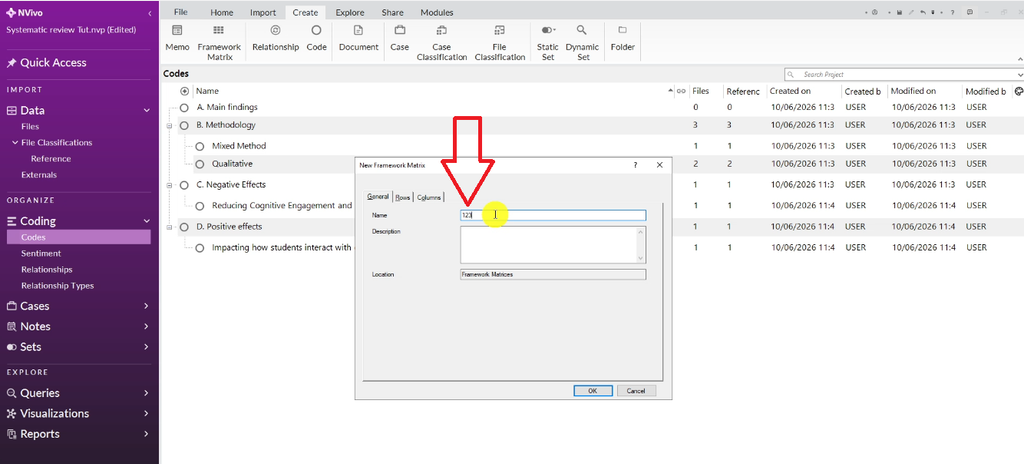Switch to the Rows tab in the dialog

tap(403, 197)
